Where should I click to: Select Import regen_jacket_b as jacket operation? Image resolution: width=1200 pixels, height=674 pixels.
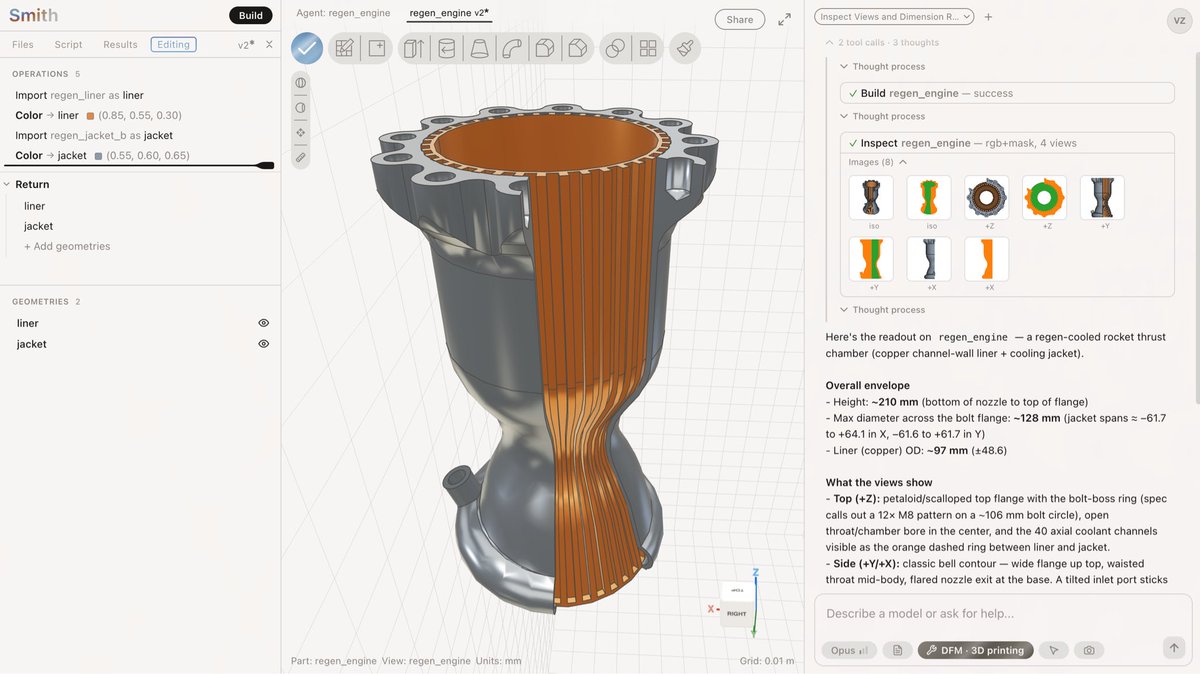tap(94, 135)
